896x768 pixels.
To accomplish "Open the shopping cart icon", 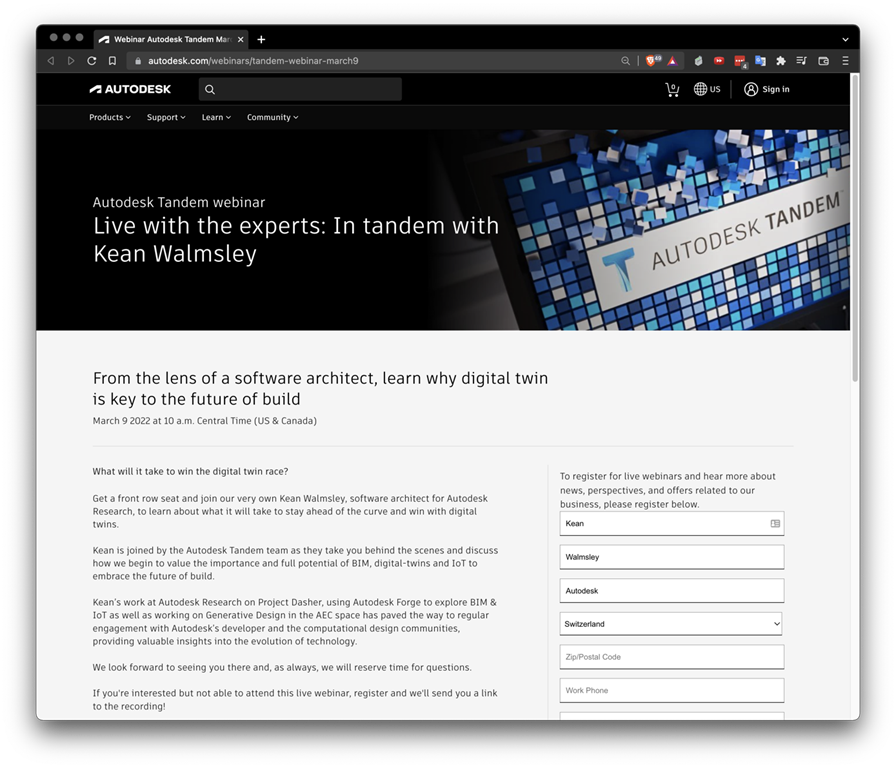I will [672, 89].
